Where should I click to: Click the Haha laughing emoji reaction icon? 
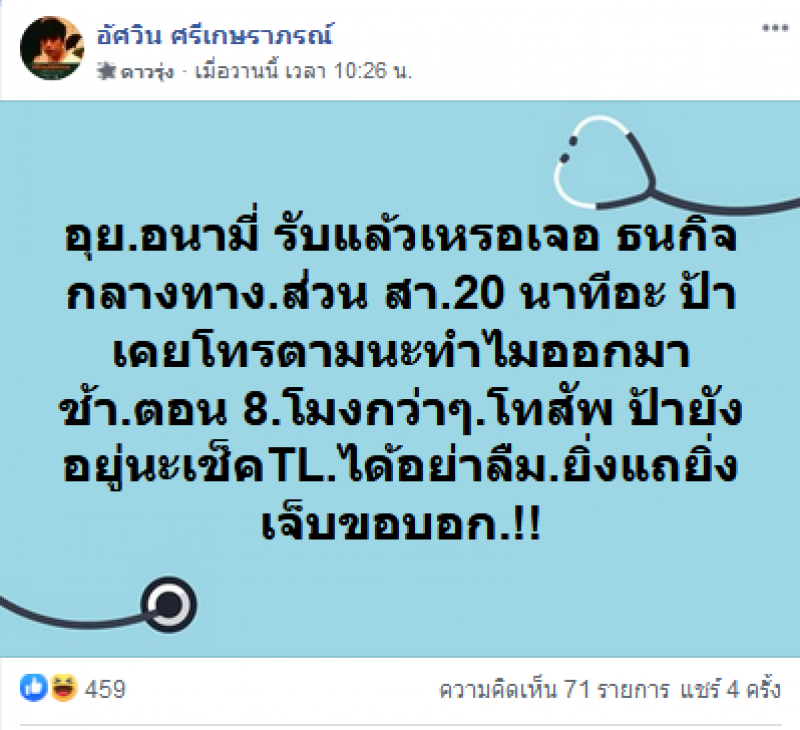tap(63, 687)
